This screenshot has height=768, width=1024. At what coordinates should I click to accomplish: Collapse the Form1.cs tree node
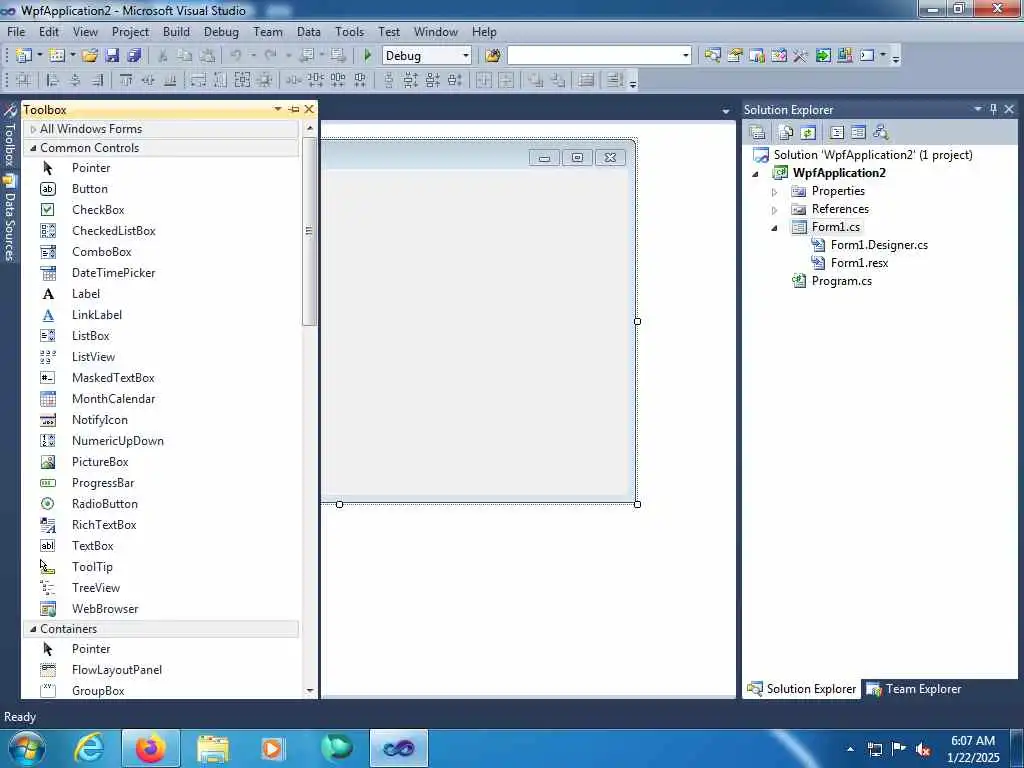click(775, 228)
